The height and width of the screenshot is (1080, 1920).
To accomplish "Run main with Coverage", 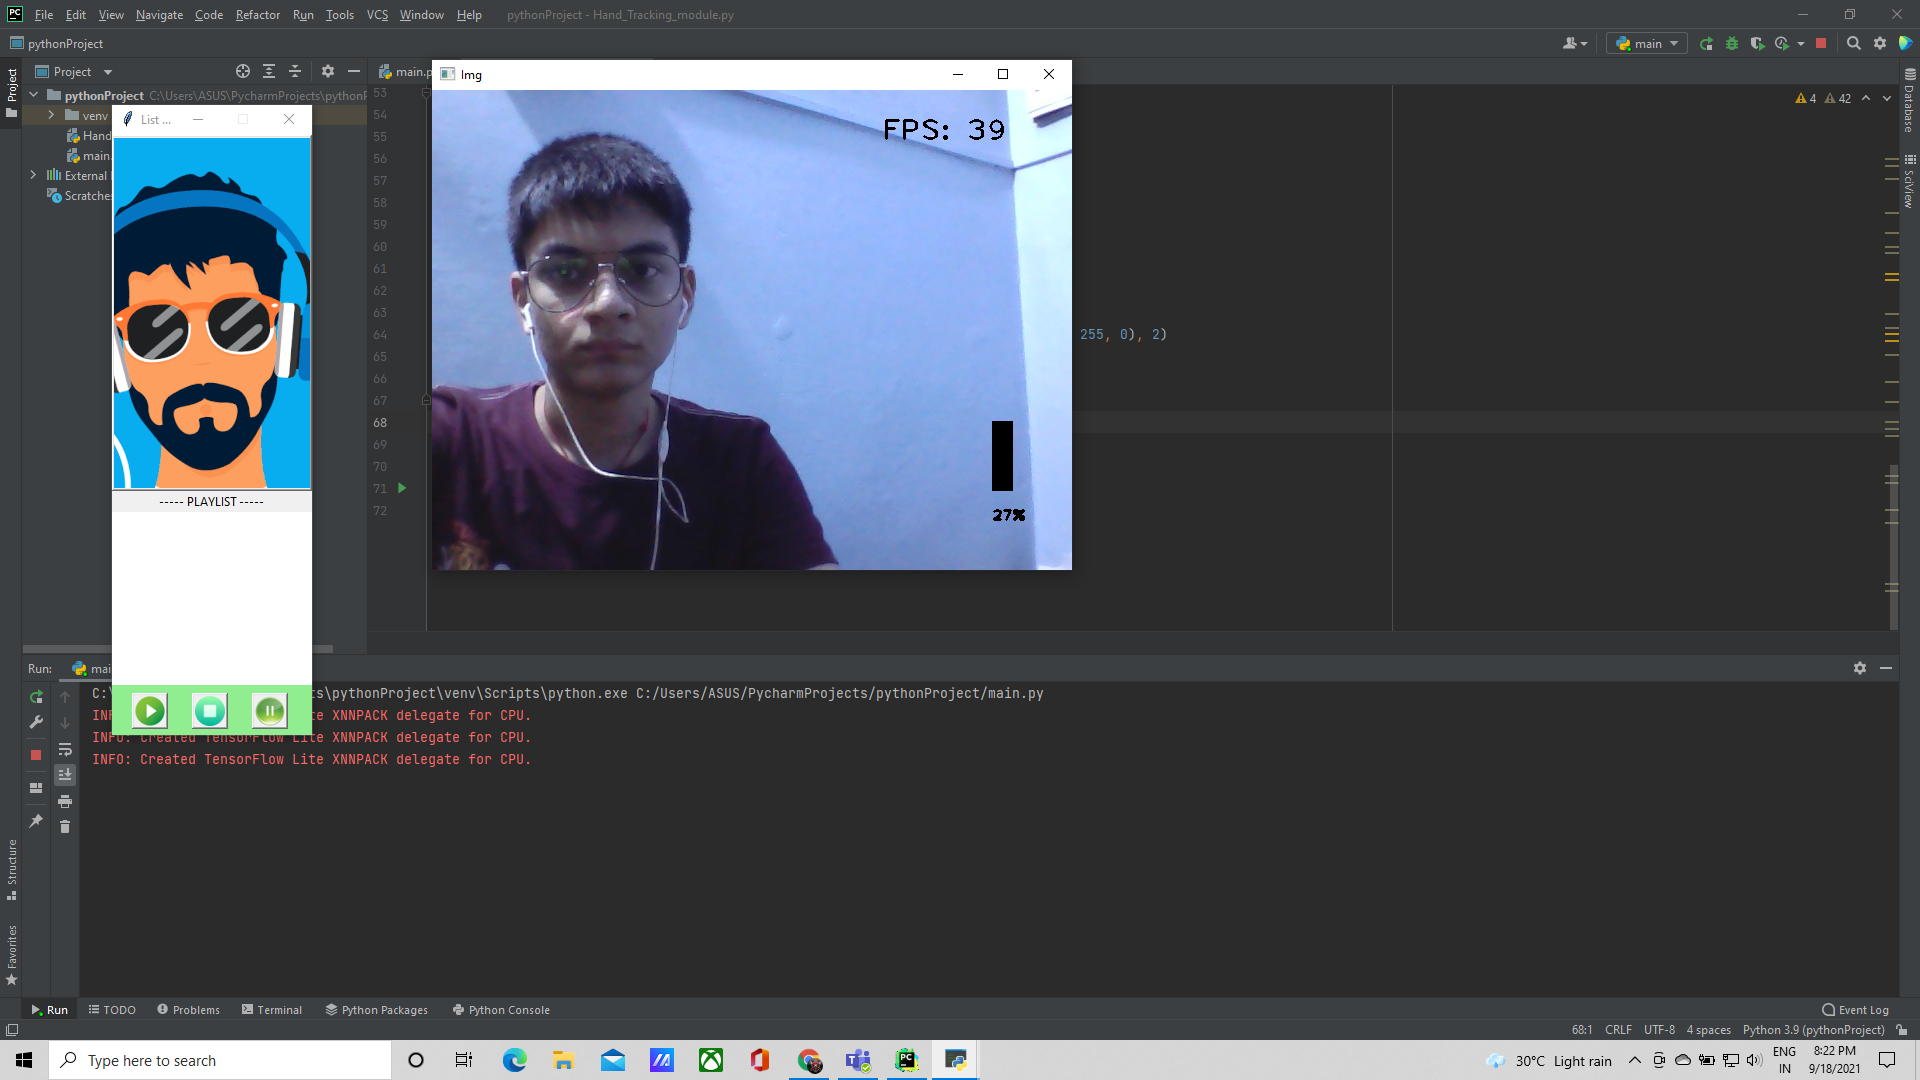I will (x=1757, y=43).
